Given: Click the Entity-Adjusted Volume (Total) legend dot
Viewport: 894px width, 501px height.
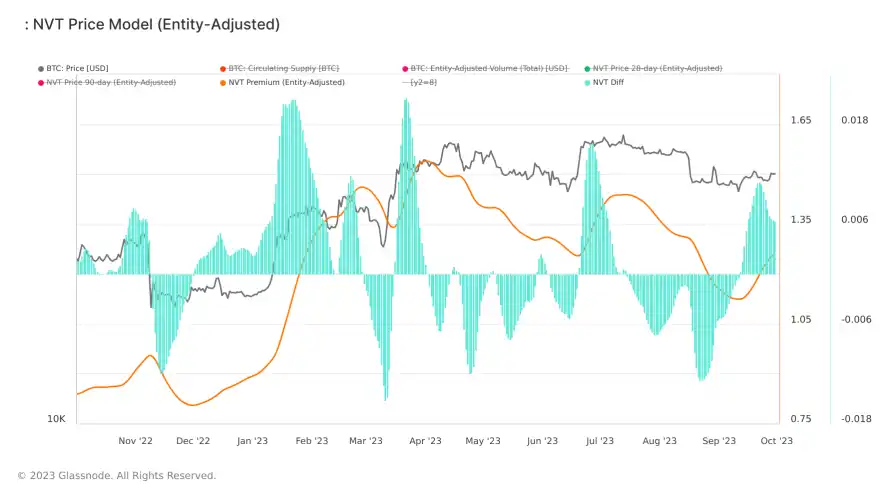Looking at the screenshot, I should tap(405, 68).
